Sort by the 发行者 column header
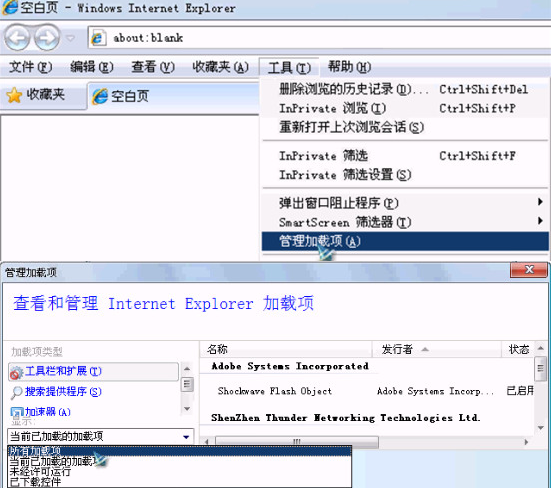The image size is (555, 488). coord(437,349)
